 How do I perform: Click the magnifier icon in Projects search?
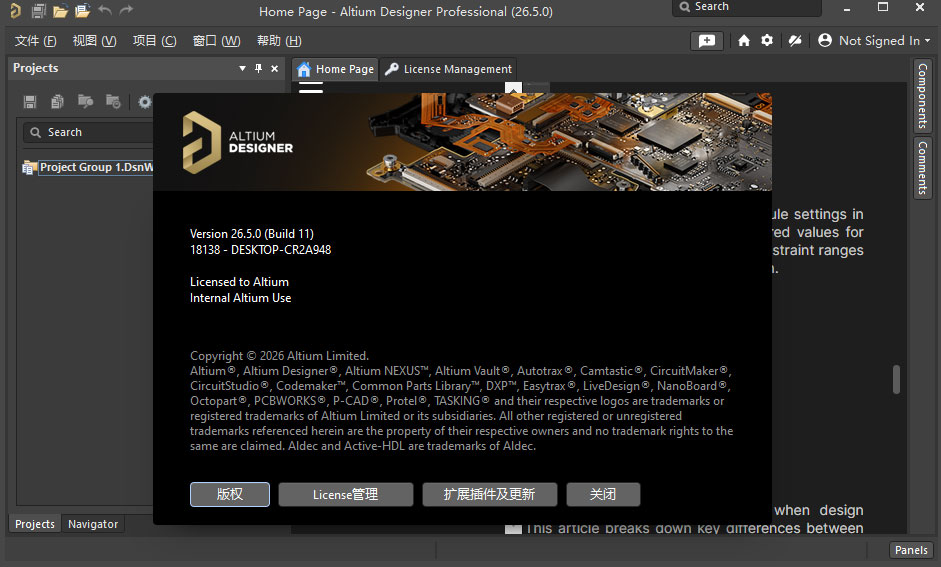click(35, 132)
